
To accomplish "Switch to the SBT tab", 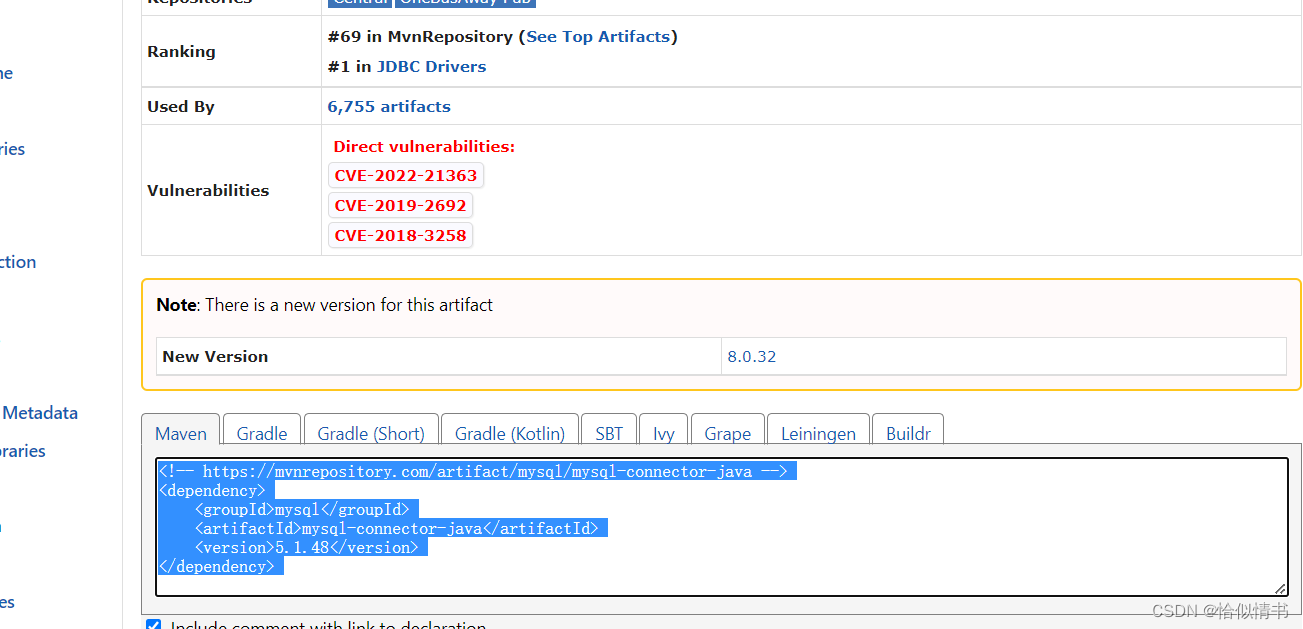I will pyautogui.click(x=608, y=433).
